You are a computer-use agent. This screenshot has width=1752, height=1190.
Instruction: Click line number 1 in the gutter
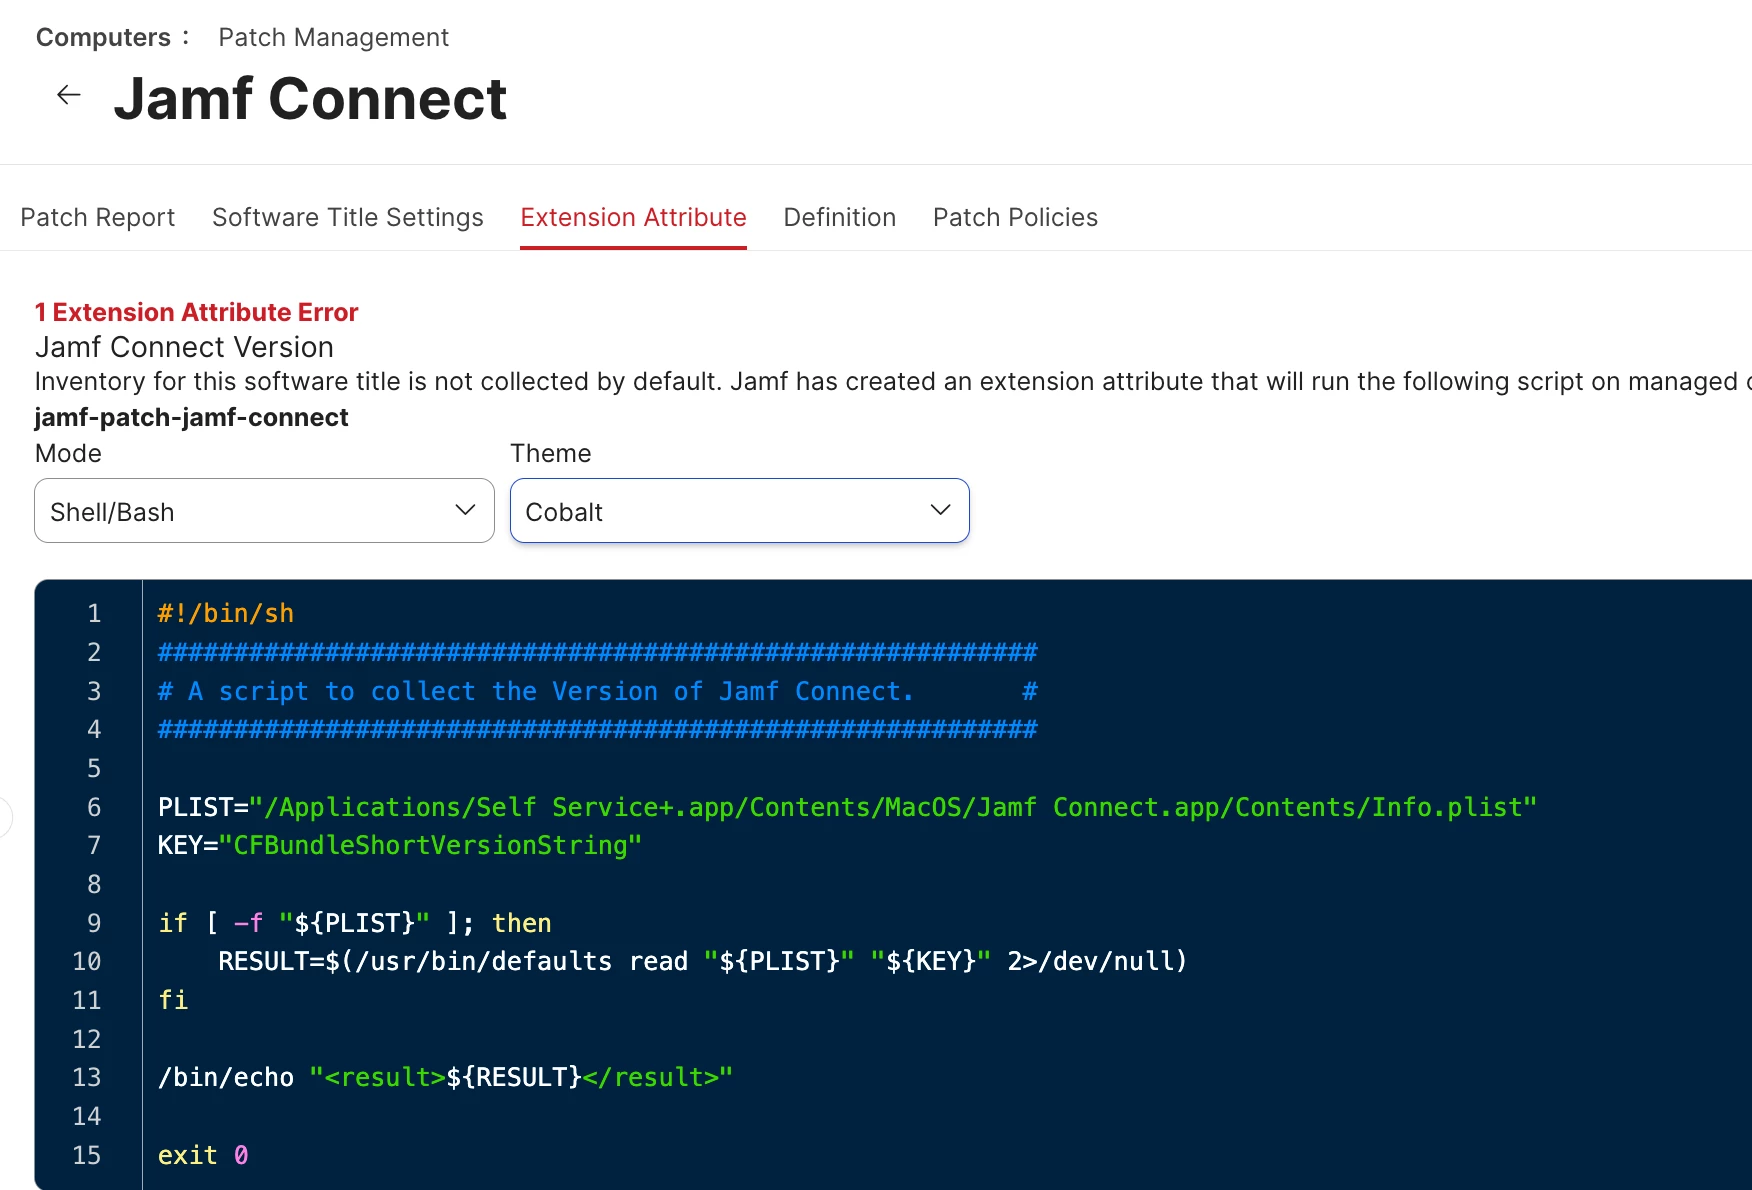(94, 613)
